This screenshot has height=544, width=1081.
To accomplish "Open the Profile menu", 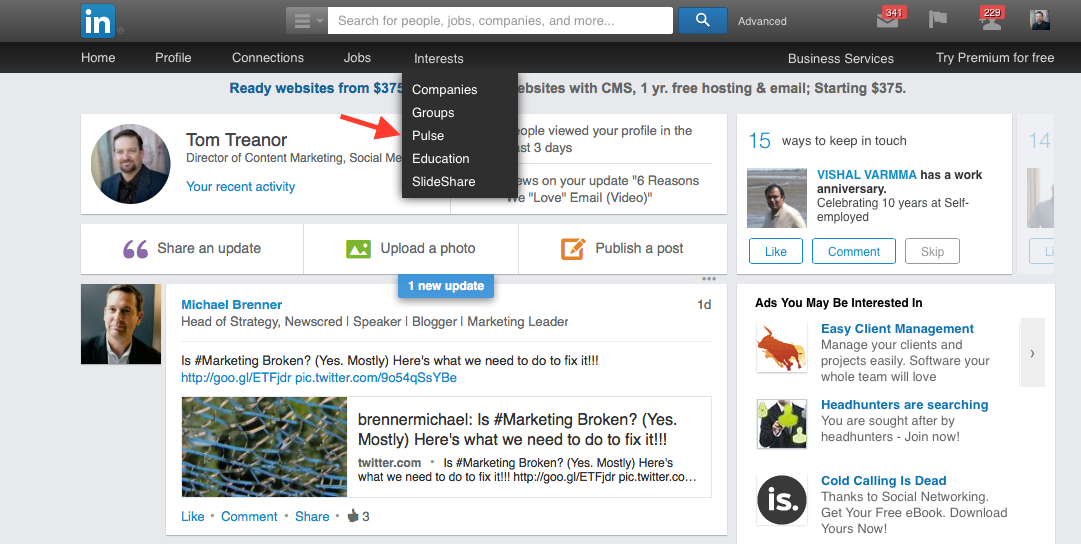I will pos(173,58).
